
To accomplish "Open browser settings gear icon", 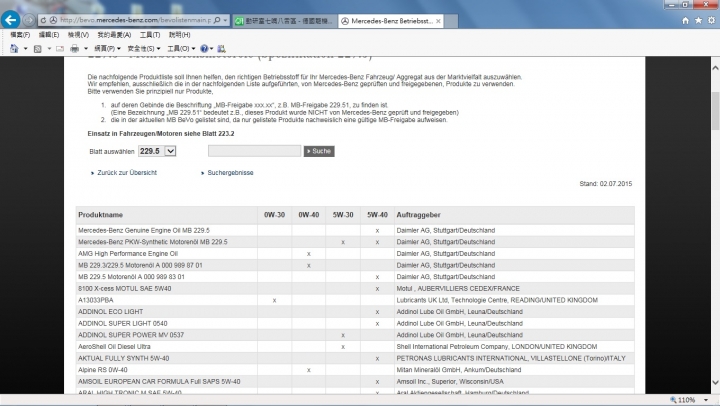I will click(x=711, y=20).
